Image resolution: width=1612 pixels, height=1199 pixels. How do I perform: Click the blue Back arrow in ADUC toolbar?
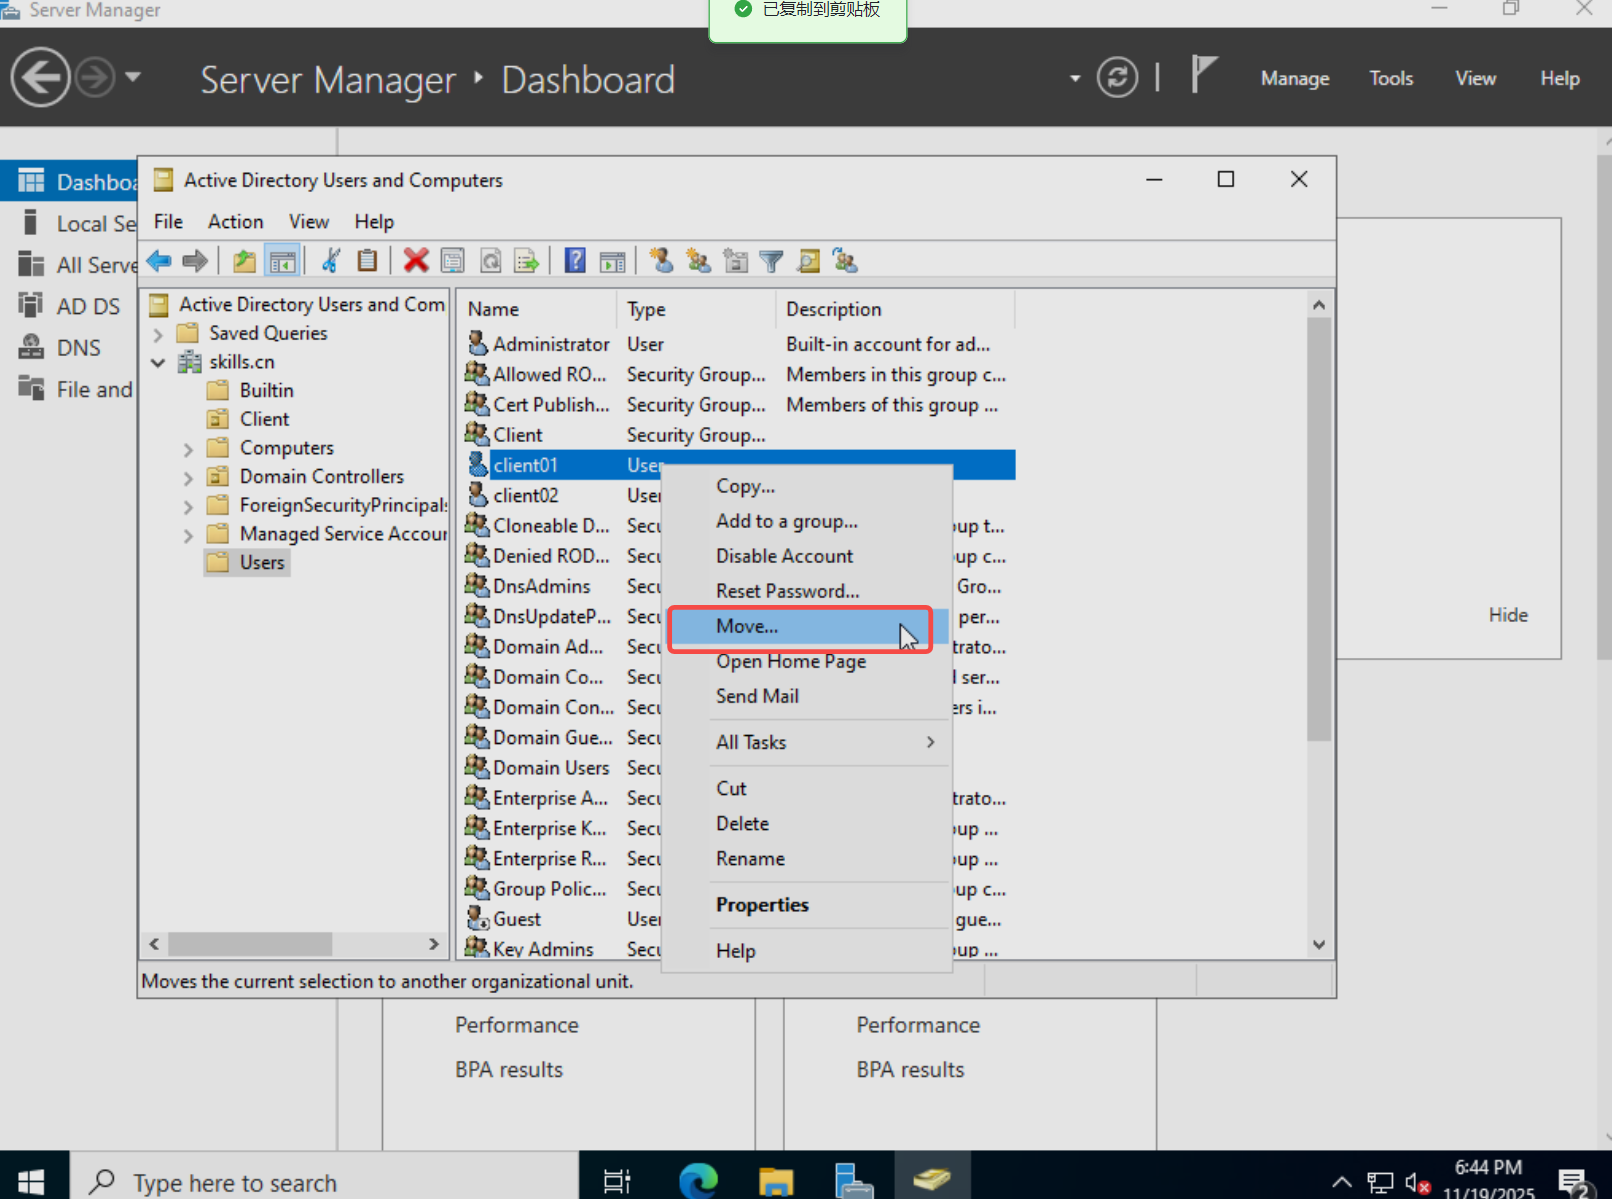coord(159,261)
